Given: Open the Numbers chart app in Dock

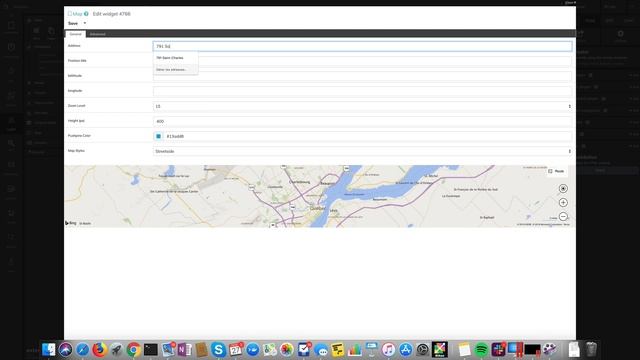Looking at the screenshot, I should (355, 349).
